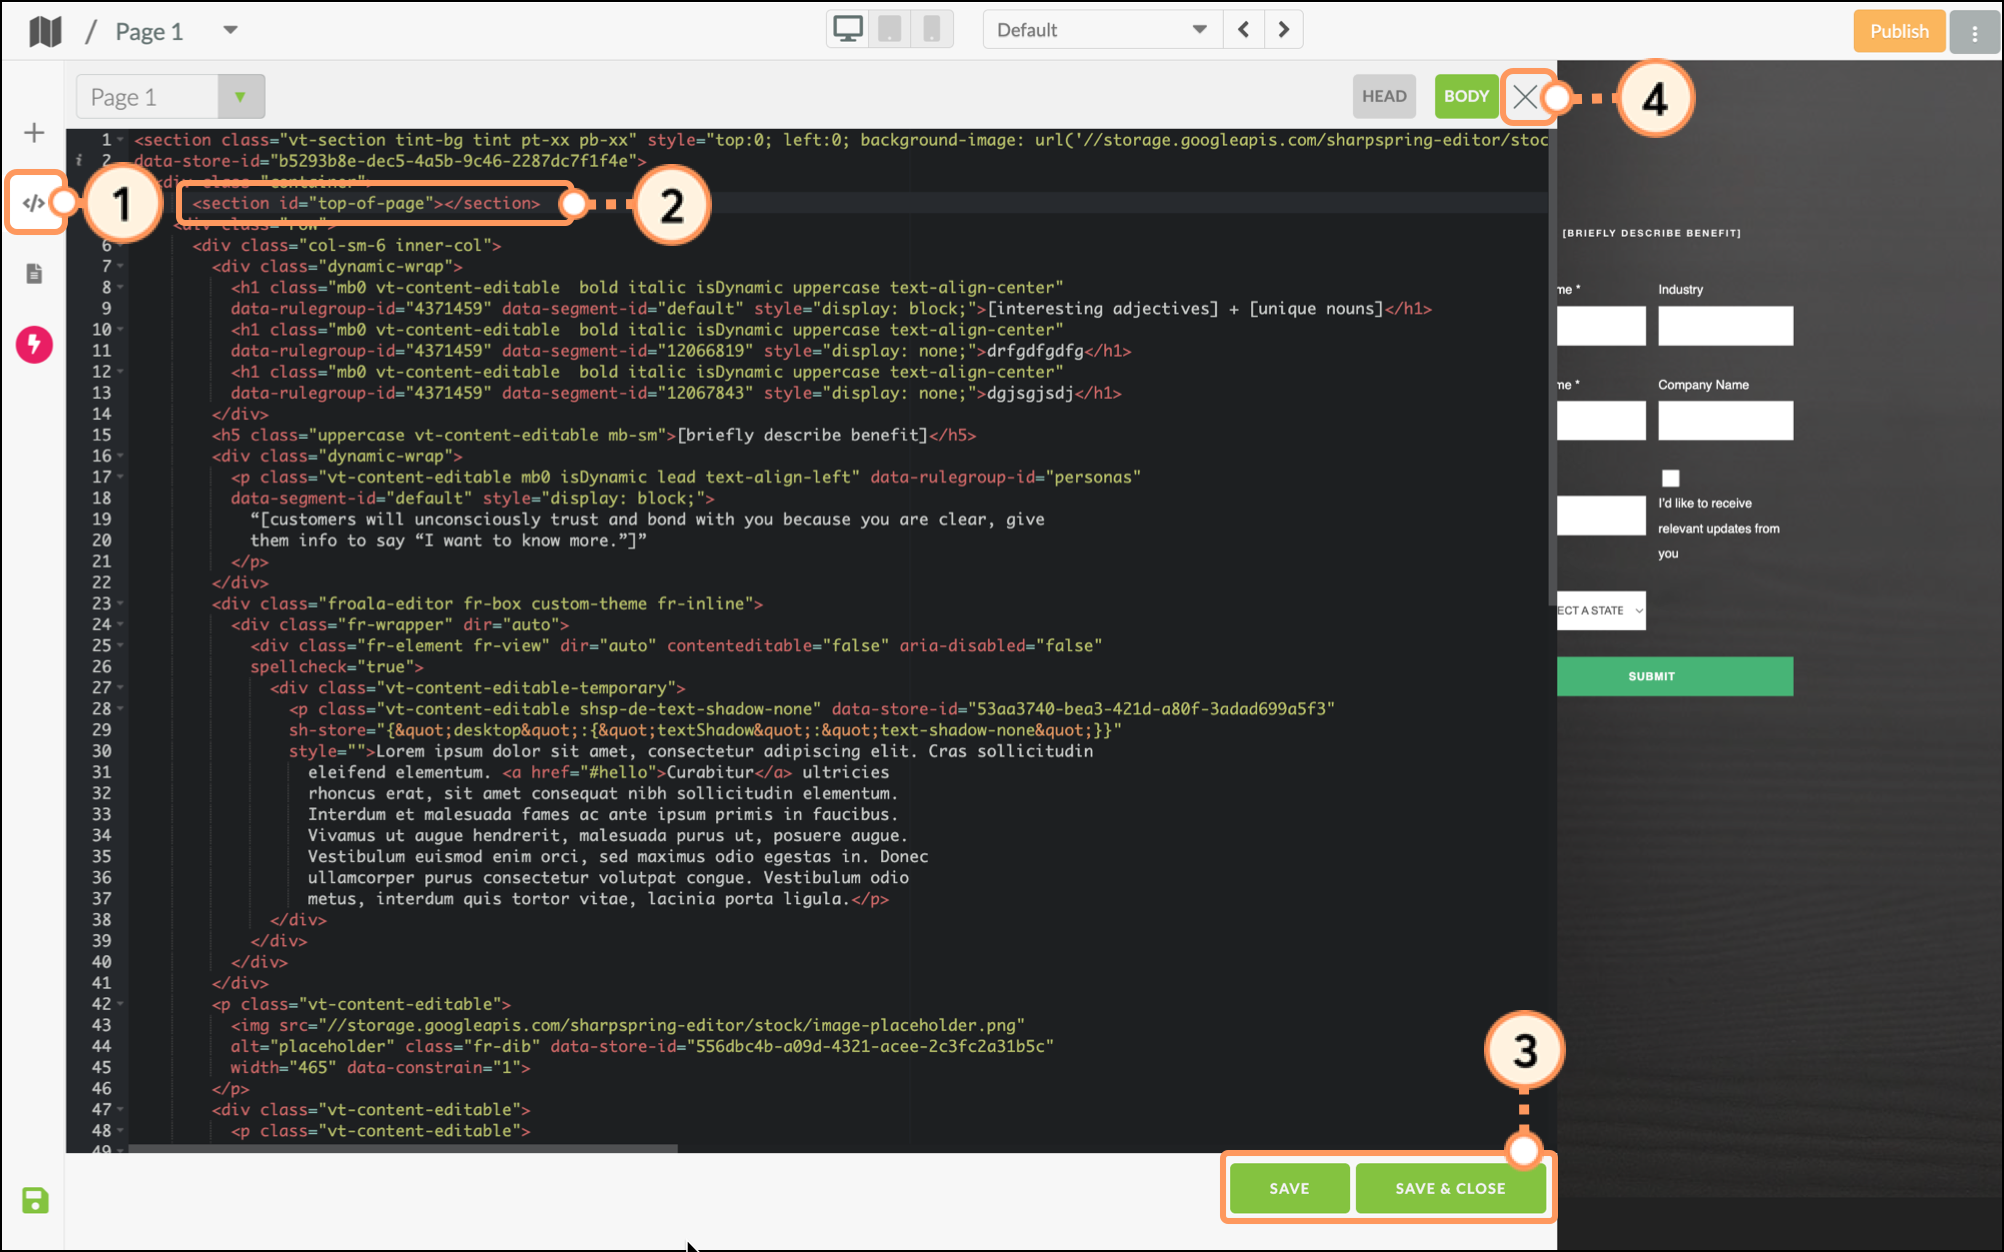This screenshot has width=2004, height=1252.
Task: Open the map logo home icon
Action: pyautogui.click(x=45, y=31)
